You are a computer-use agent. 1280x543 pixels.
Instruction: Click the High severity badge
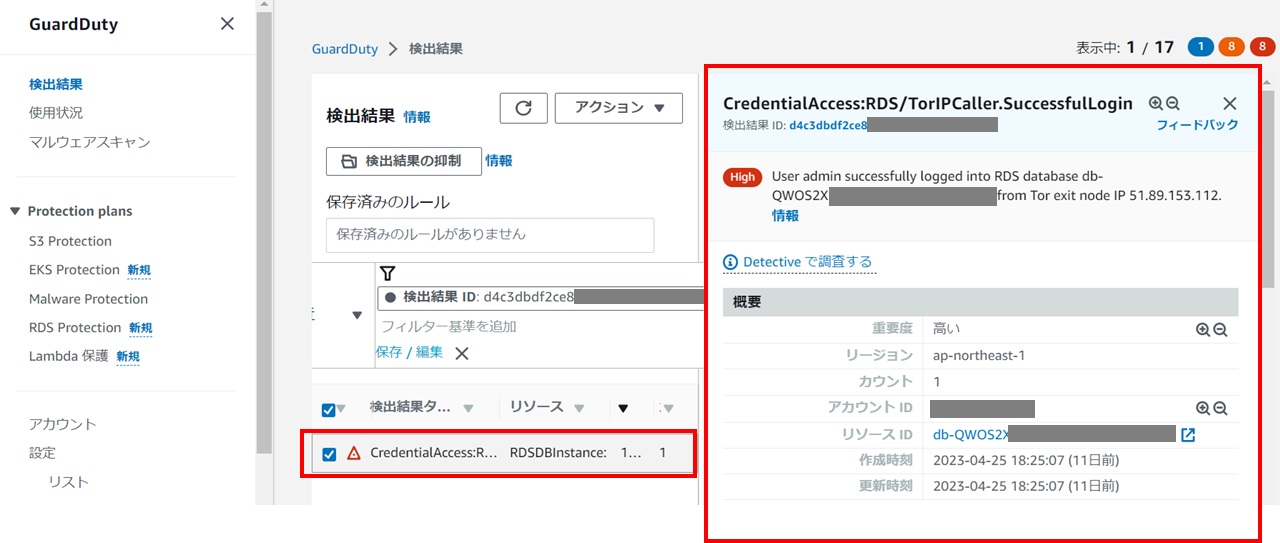click(743, 177)
